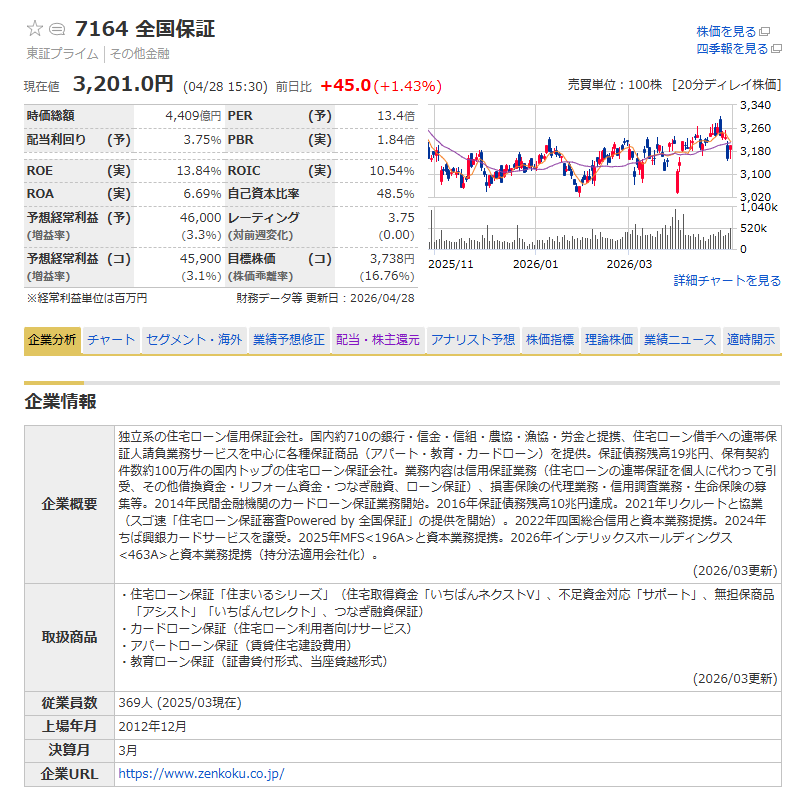Click the external link icon after 株価を見る
The image size is (804, 798).
coord(765,32)
